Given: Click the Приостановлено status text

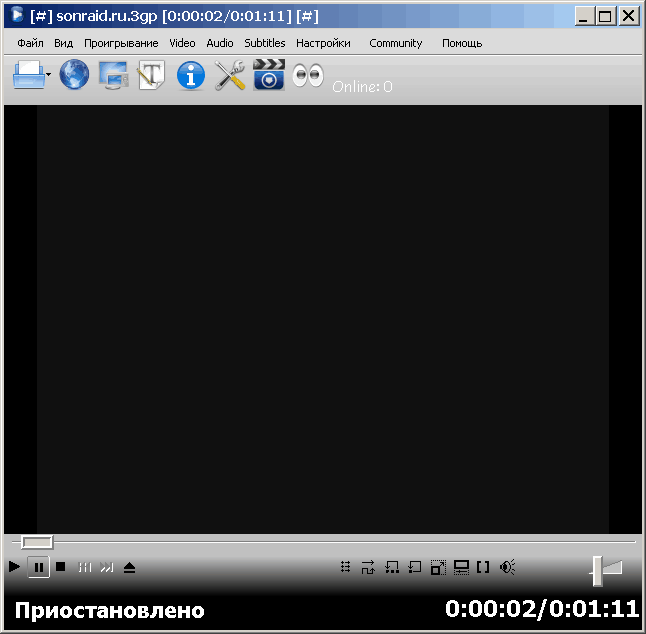Looking at the screenshot, I should coord(110,611).
